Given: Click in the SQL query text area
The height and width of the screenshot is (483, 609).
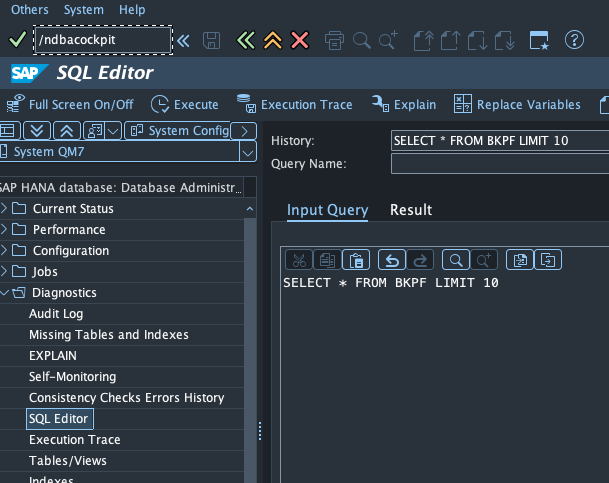Looking at the screenshot, I should [445, 377].
